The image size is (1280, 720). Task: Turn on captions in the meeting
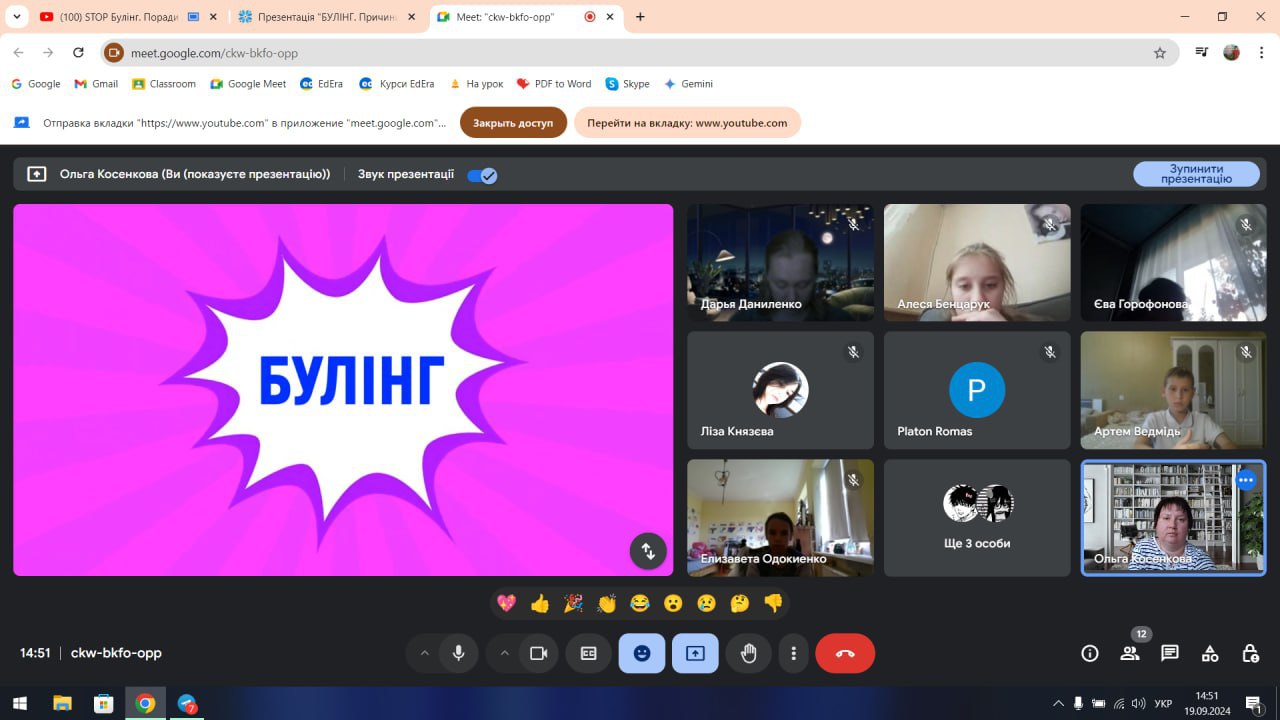(x=588, y=653)
